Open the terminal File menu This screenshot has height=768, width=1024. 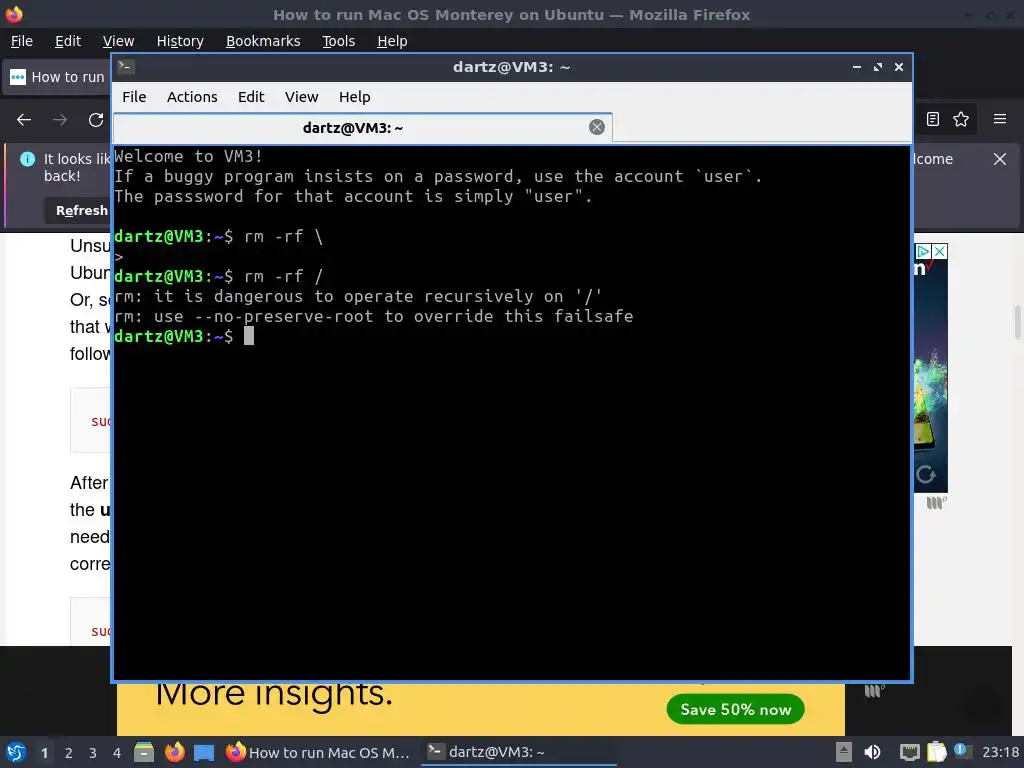(134, 97)
